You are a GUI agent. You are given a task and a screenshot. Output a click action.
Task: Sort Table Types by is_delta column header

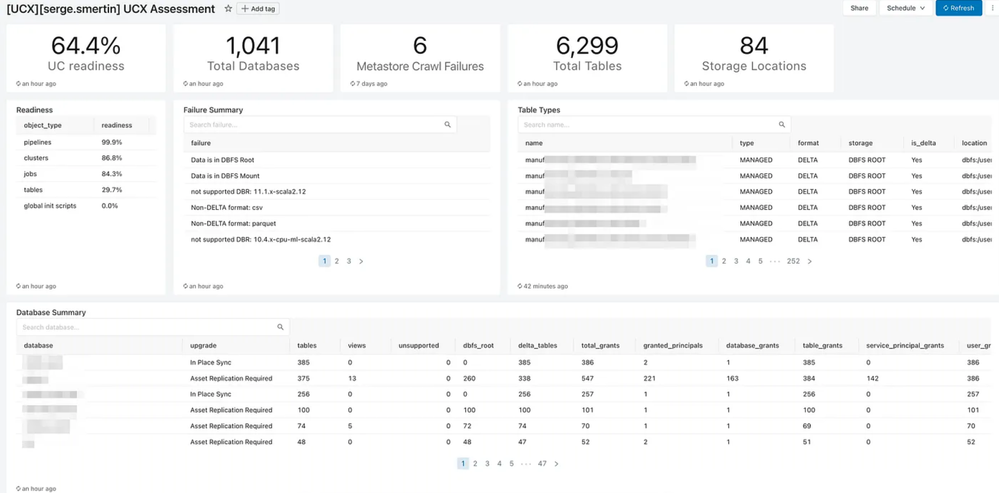tap(929, 143)
